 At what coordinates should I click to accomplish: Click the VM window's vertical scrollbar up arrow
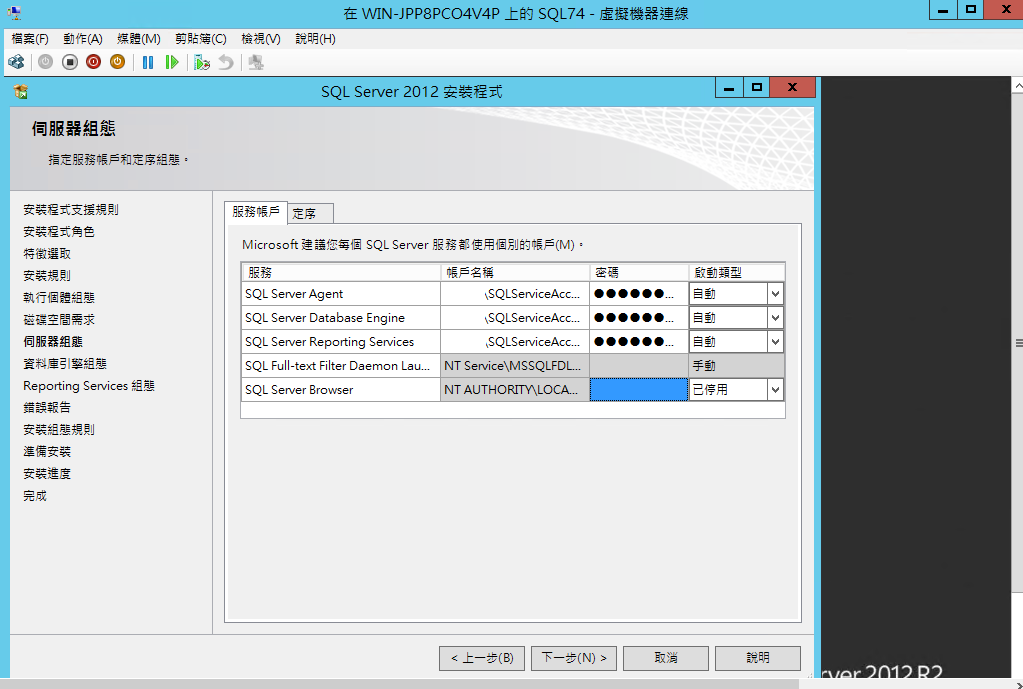point(1018,85)
